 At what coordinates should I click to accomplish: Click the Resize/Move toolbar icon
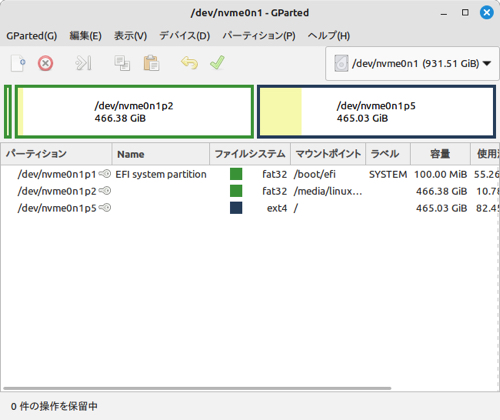pos(83,63)
